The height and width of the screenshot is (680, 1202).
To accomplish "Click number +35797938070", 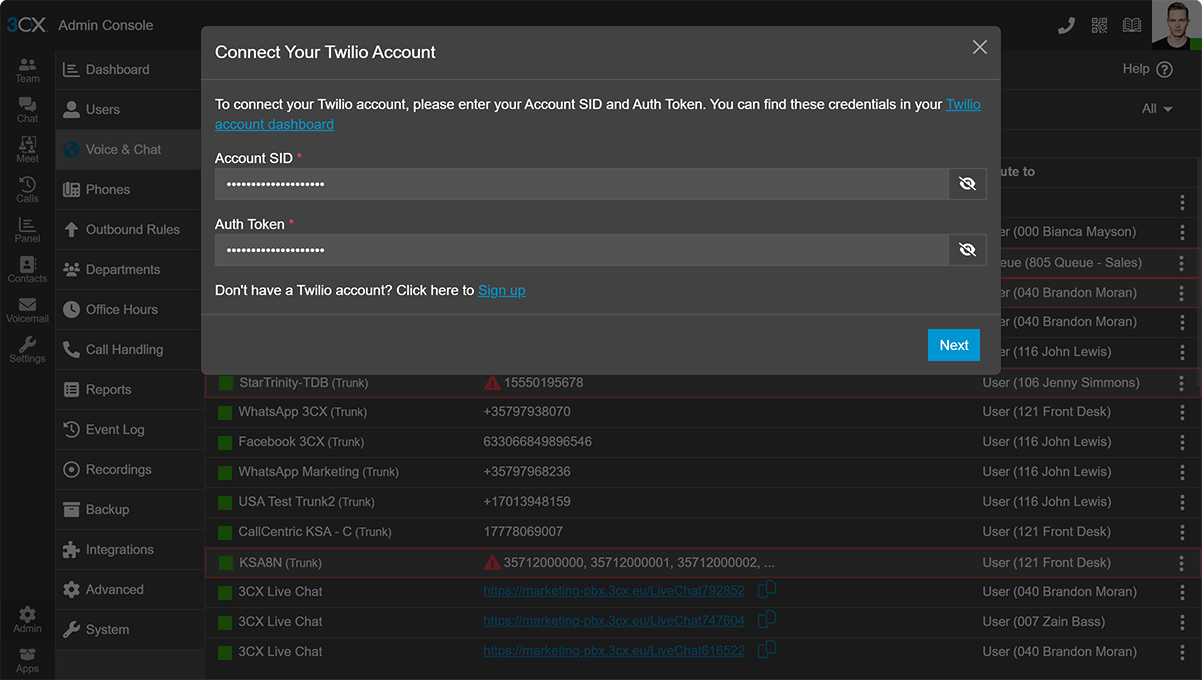I will coord(527,412).
